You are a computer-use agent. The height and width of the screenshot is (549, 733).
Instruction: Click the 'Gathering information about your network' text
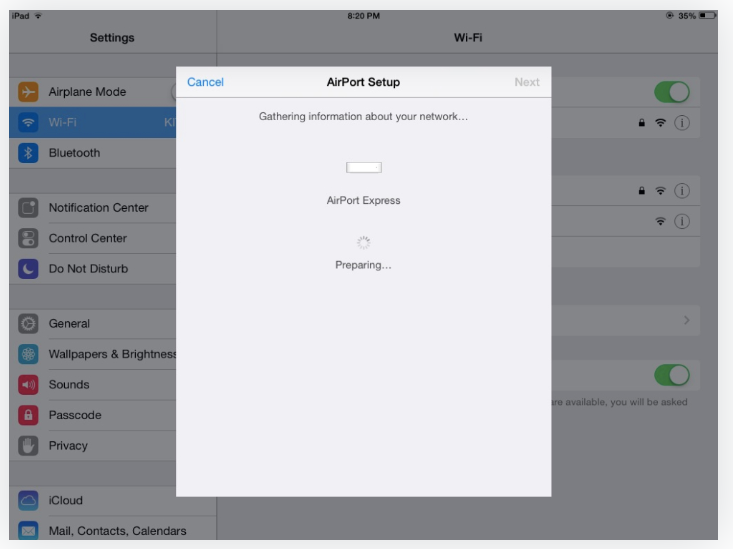point(363,116)
